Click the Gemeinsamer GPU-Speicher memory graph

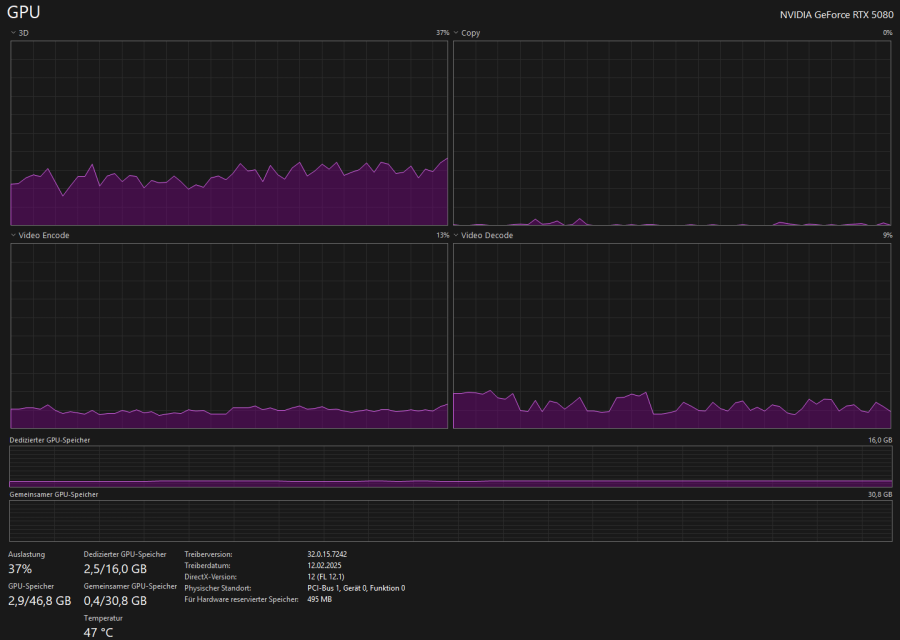point(450,521)
